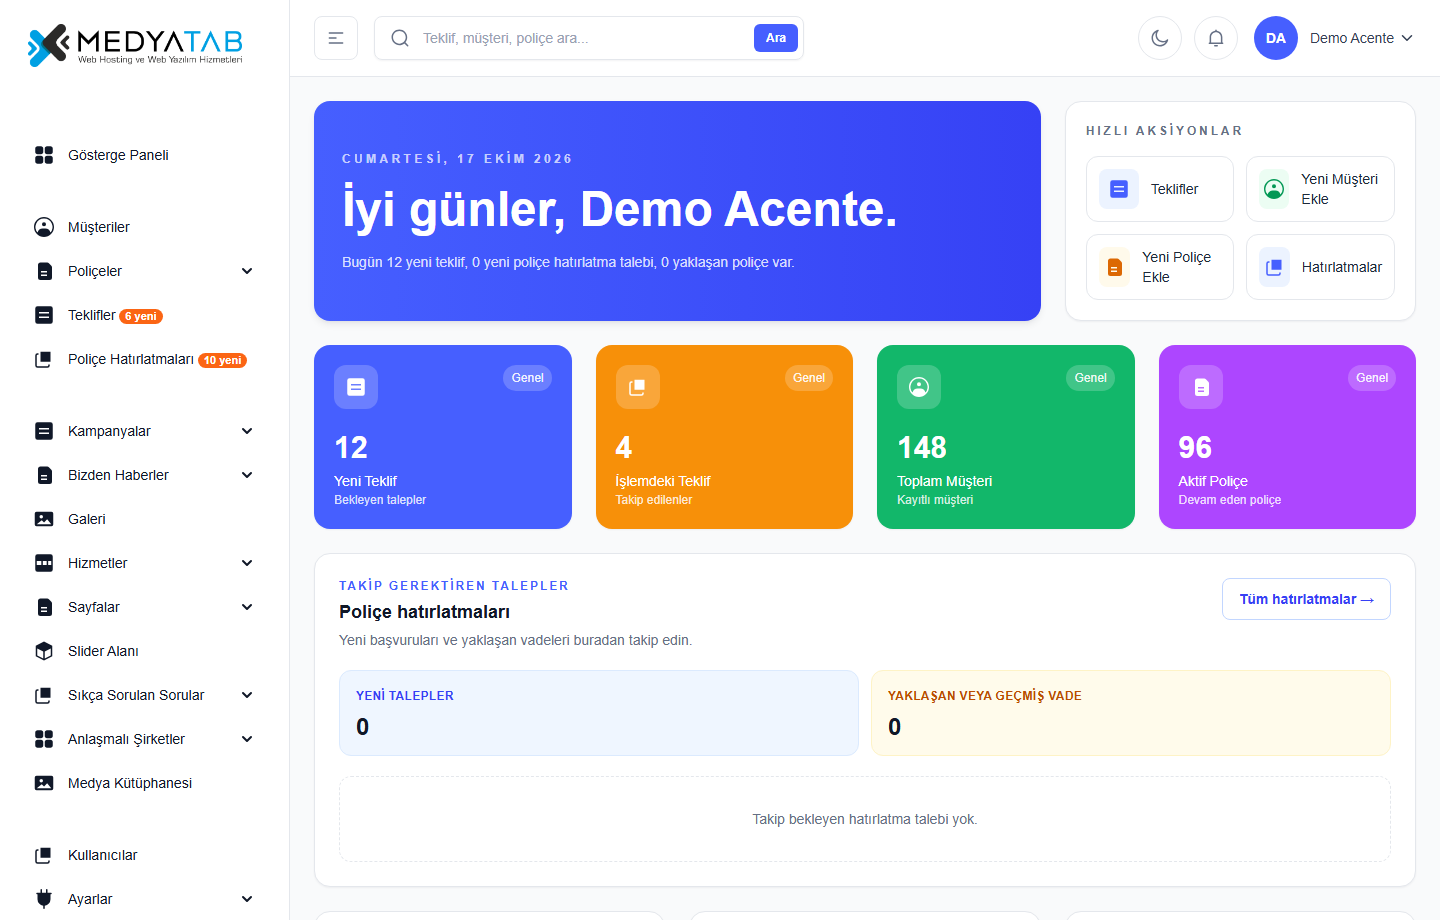Click the Anlaşmalı Şirketler grid icon
Viewport: 1440px width, 920px height.
tap(44, 739)
